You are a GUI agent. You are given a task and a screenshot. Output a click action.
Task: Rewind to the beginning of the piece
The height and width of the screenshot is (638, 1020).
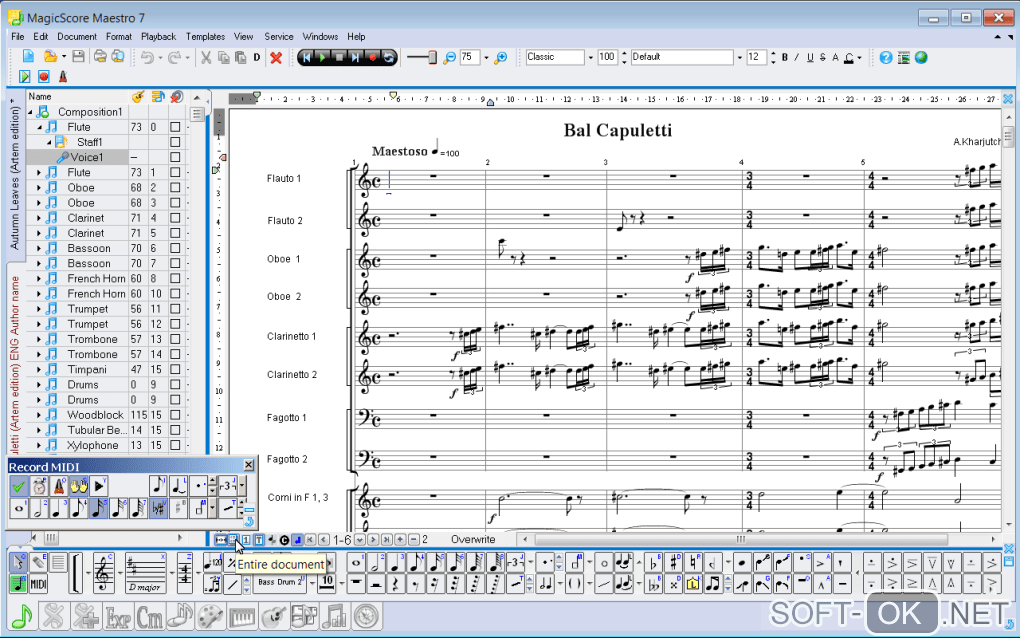307,57
